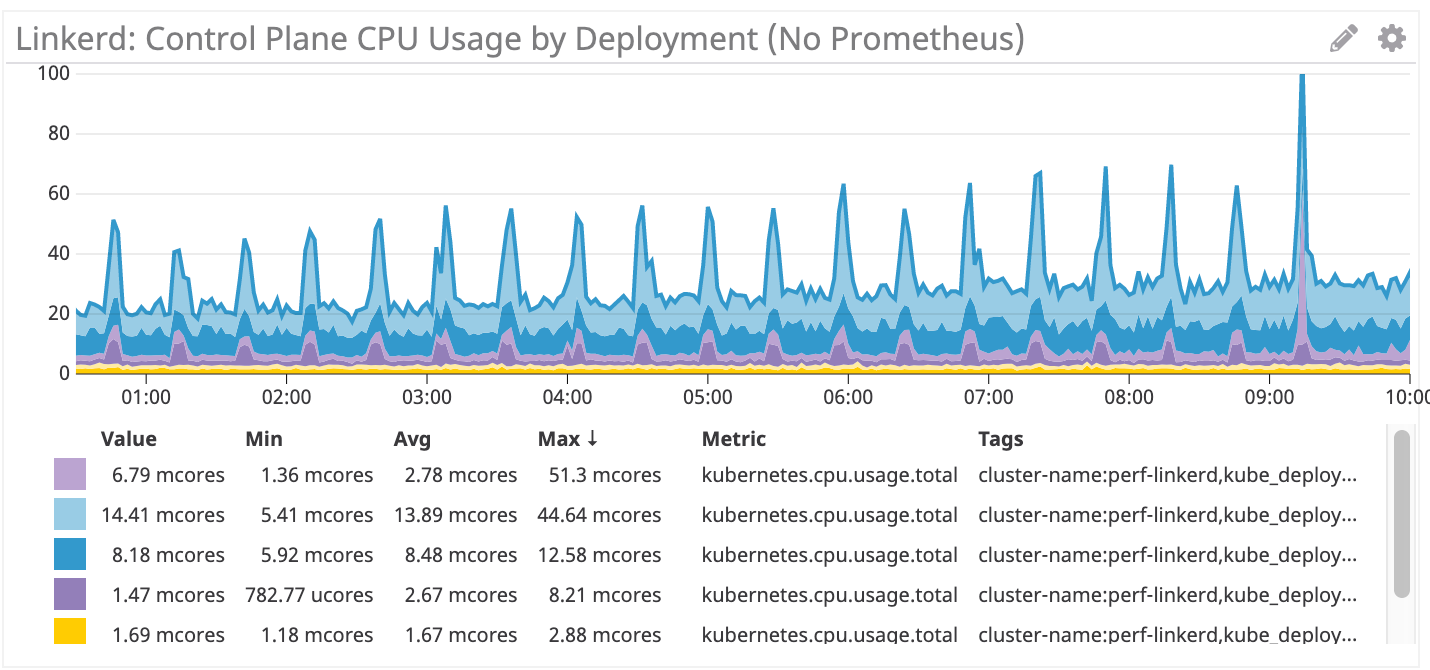Click the 40 y-axis label

(58, 253)
